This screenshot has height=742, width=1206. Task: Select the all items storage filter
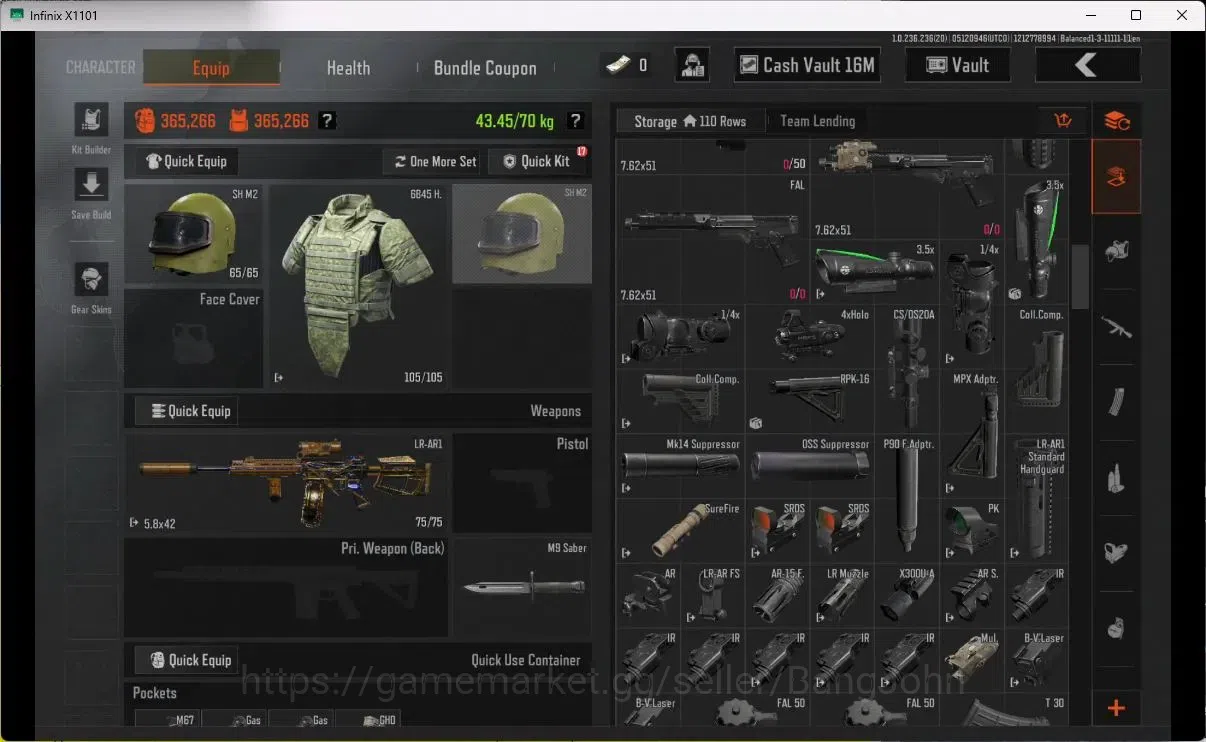tap(1116, 177)
